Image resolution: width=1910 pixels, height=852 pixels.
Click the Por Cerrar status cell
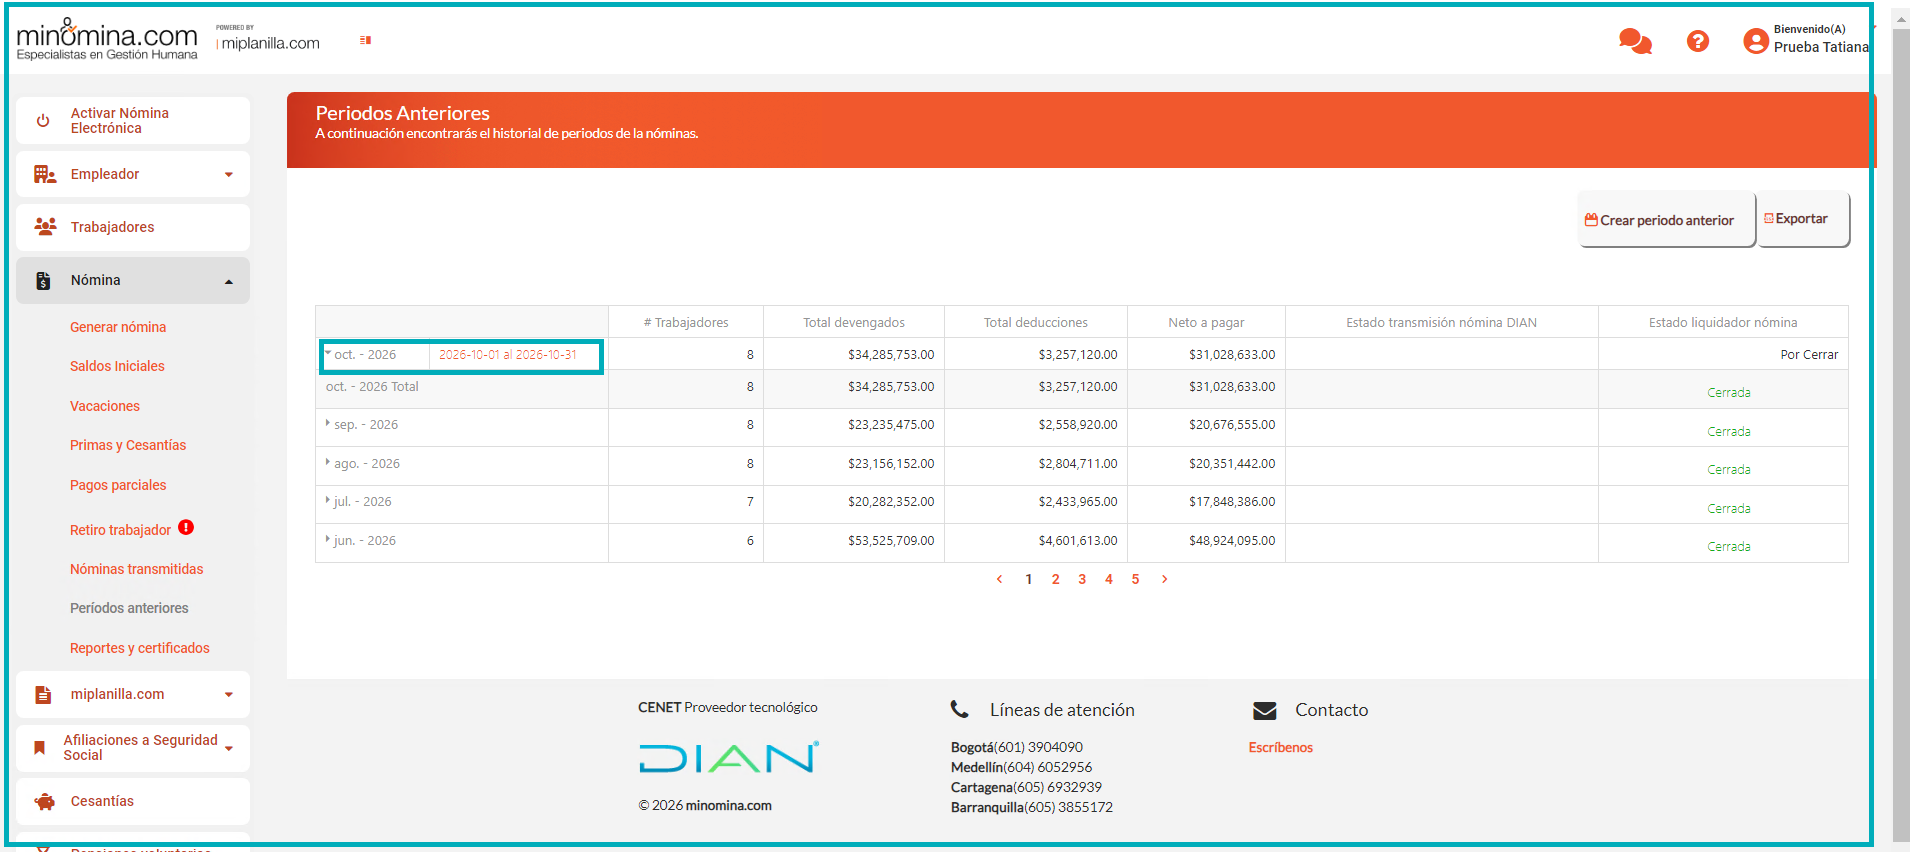point(1723,354)
